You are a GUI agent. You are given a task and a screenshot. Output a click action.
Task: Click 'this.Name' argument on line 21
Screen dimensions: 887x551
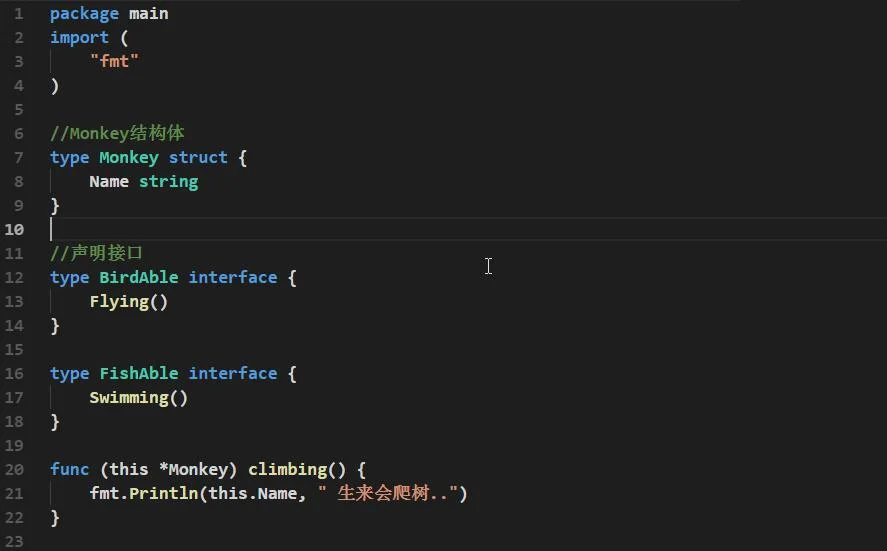[253, 493]
